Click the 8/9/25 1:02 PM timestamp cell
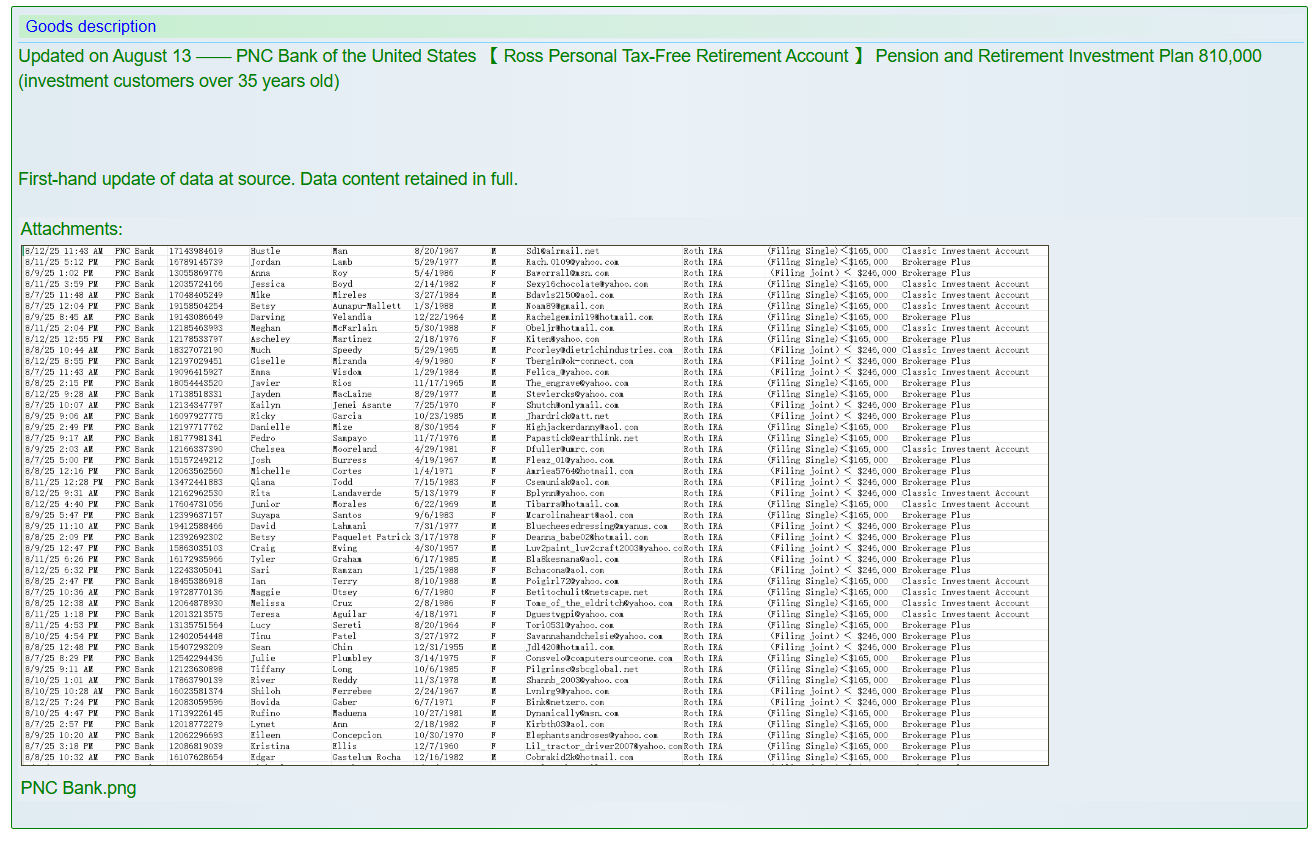This screenshot has height=841, width=1315. tap(60, 273)
